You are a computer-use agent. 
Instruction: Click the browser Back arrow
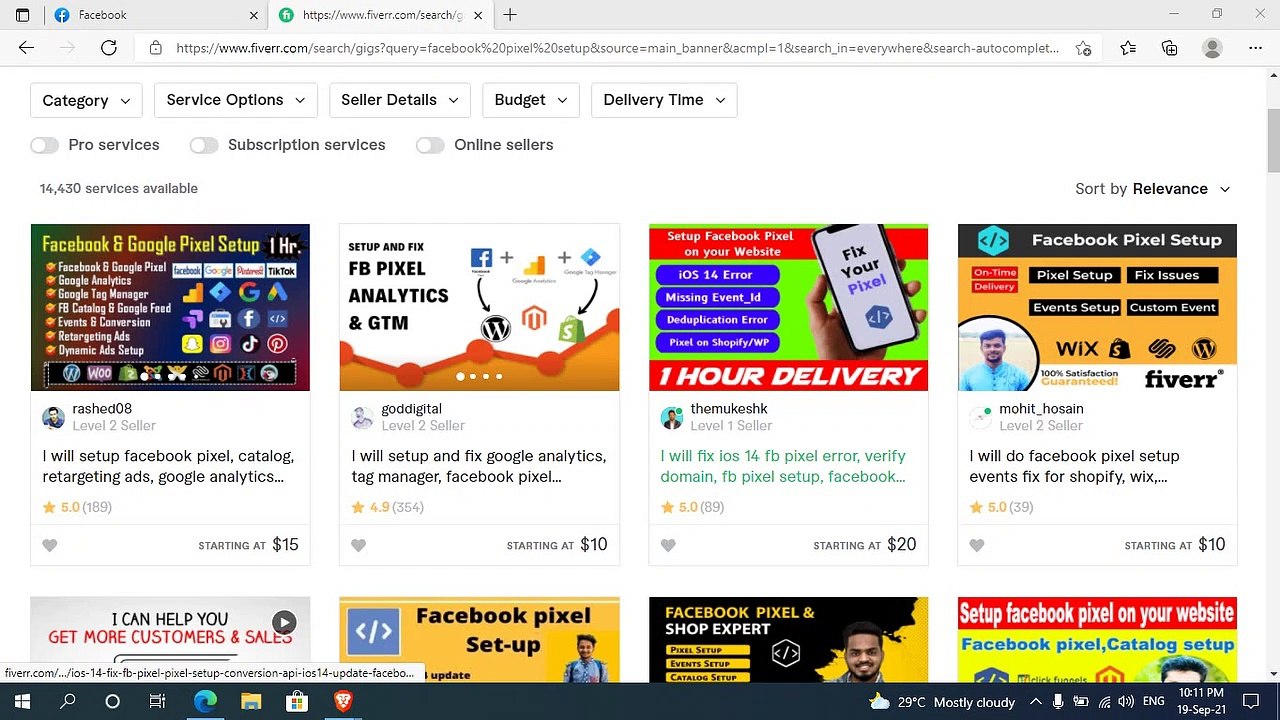(26, 48)
